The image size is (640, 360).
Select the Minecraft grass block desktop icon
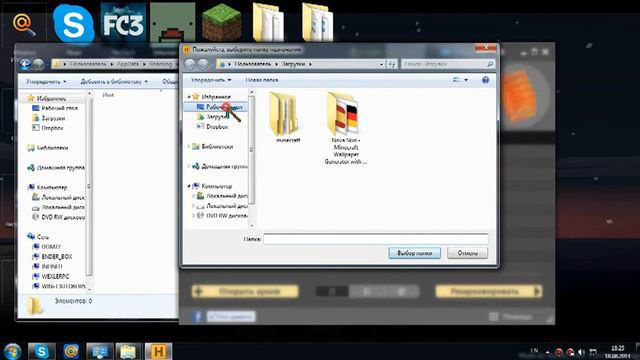(x=221, y=23)
